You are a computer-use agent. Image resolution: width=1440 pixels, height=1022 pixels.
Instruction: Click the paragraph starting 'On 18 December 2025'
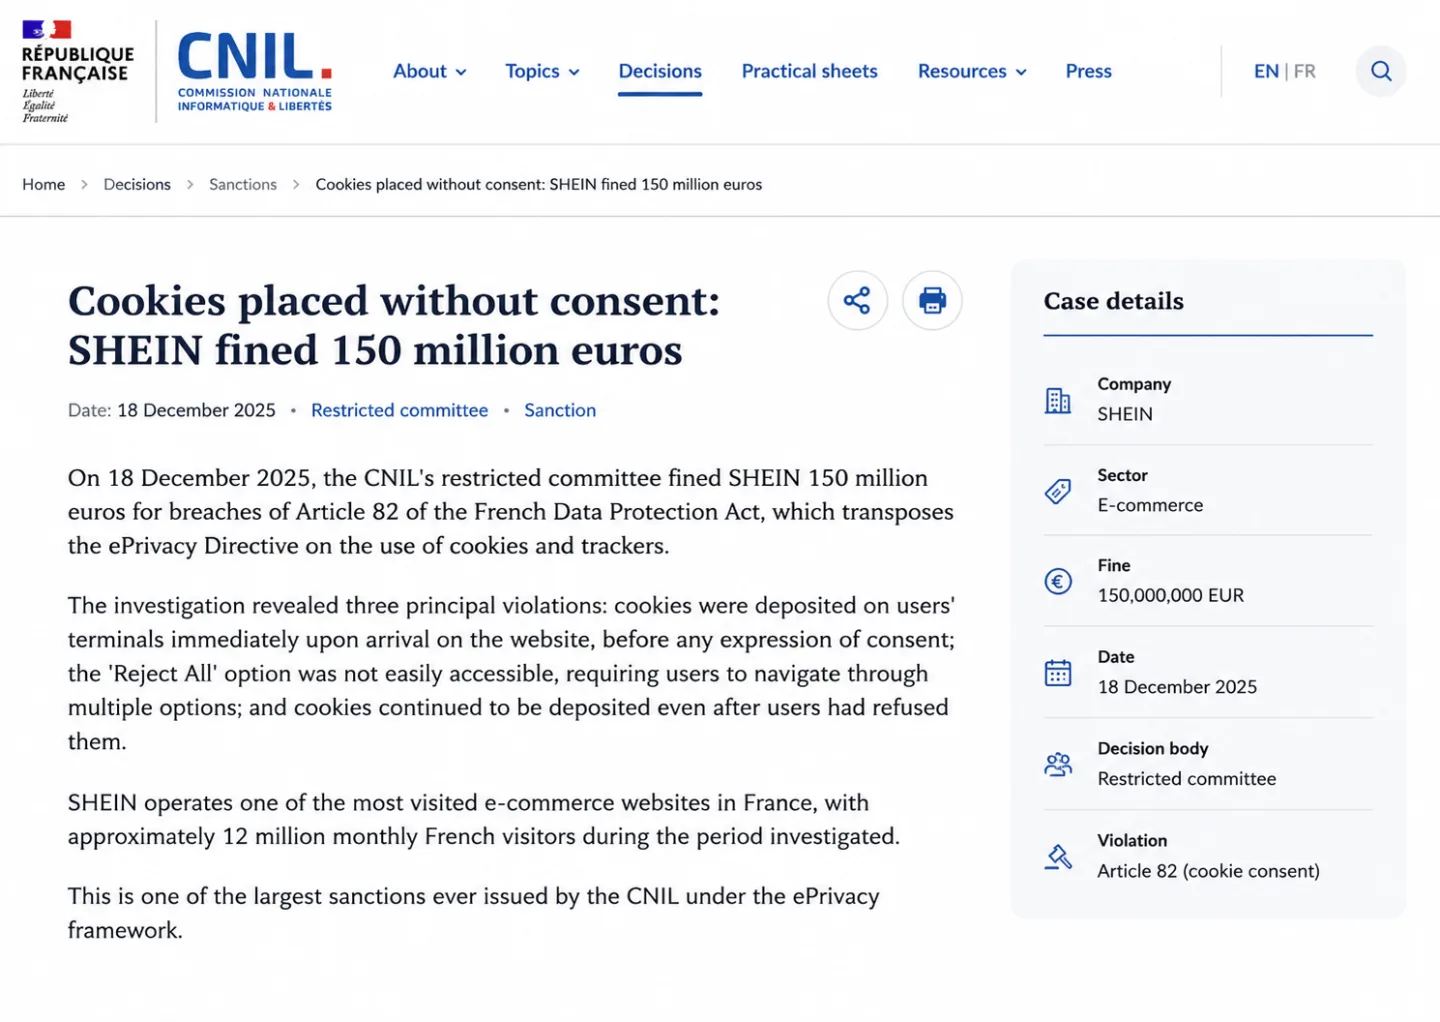pos(511,511)
